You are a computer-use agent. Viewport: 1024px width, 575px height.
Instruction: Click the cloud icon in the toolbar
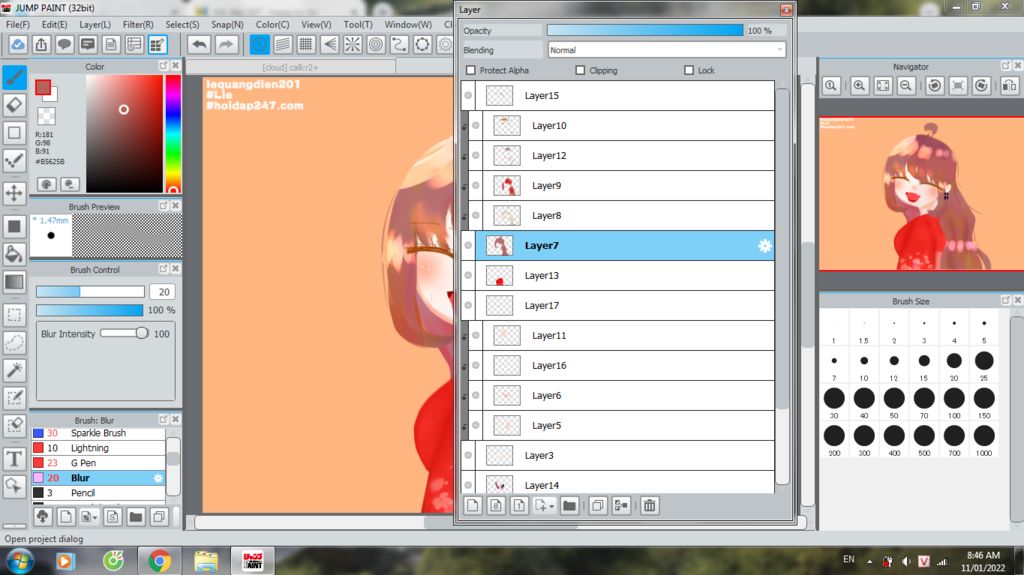click(x=18, y=44)
